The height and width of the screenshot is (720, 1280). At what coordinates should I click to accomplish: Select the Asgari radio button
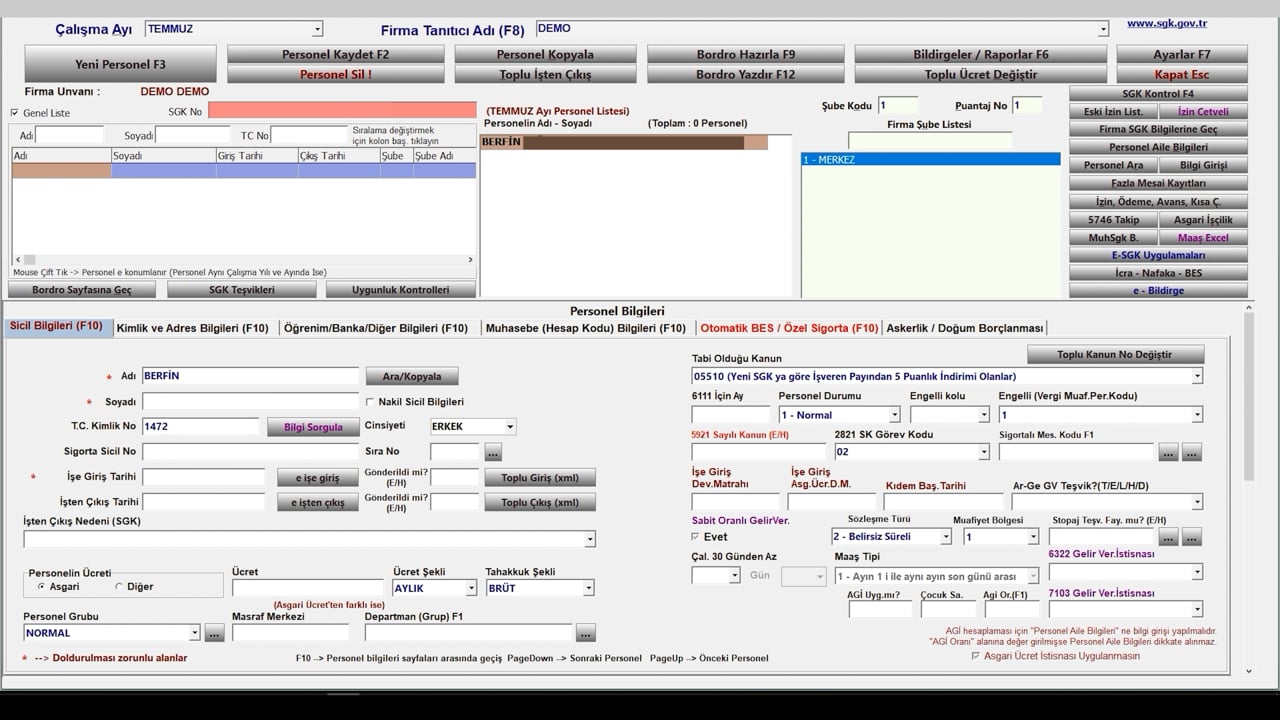41,586
